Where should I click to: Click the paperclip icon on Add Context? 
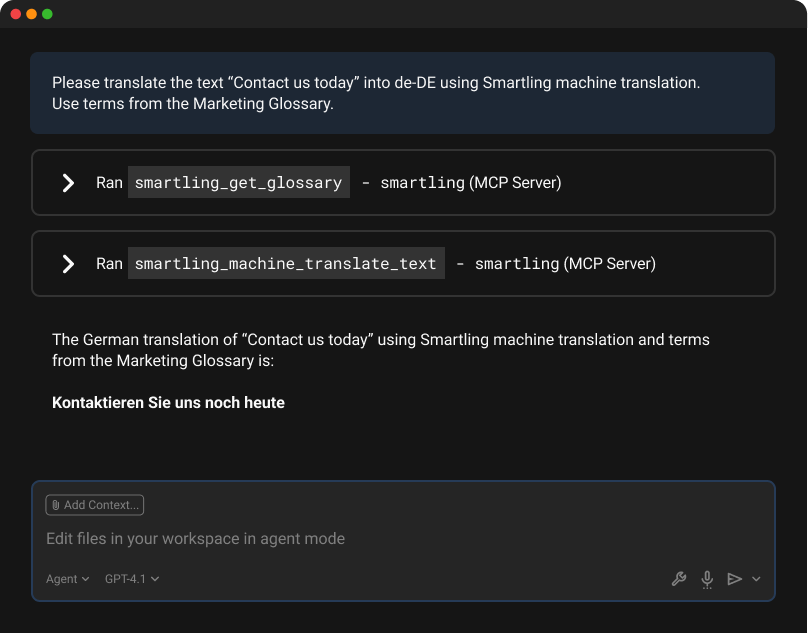pos(56,505)
